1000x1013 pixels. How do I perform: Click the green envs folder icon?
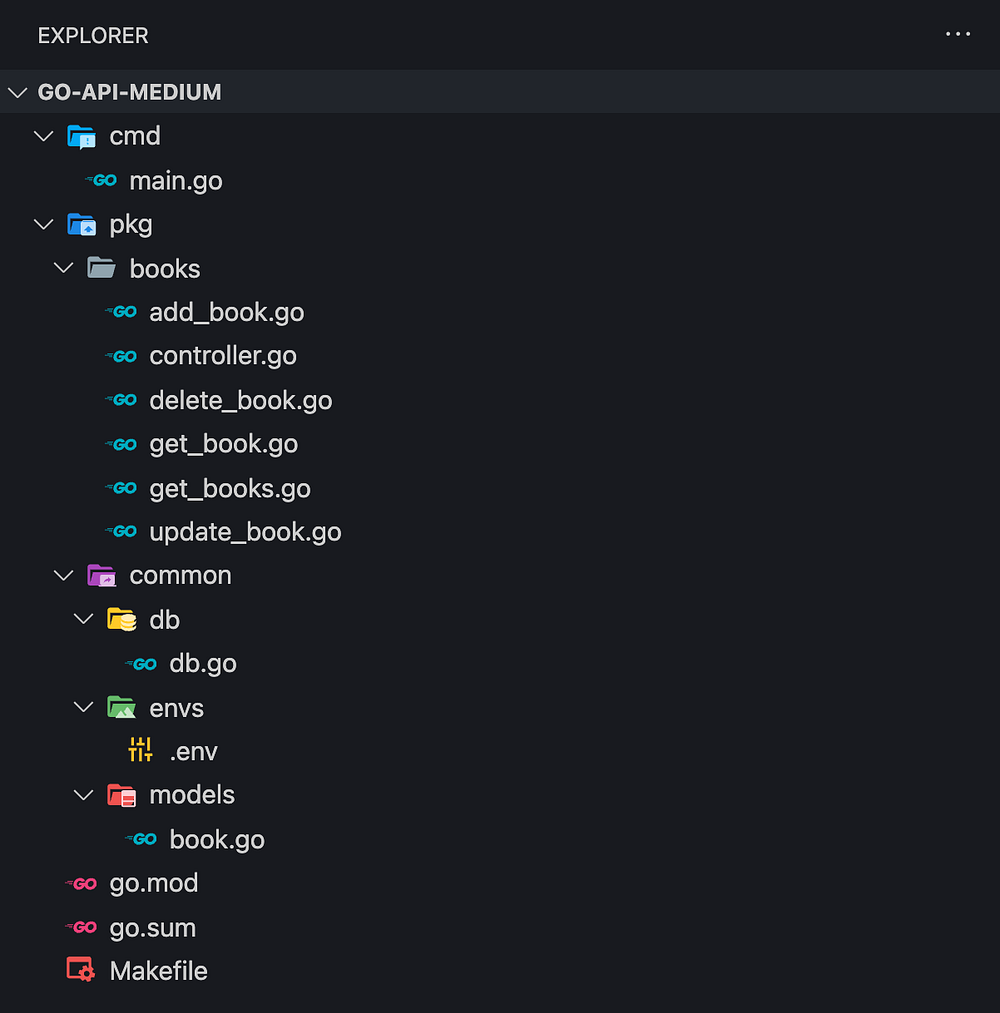[121, 708]
